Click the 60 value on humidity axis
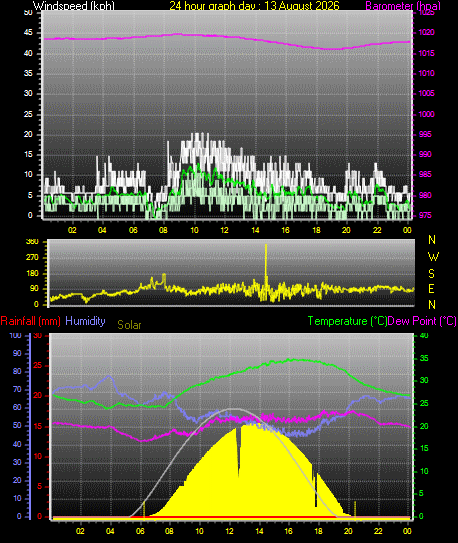The width and height of the screenshot is (458, 543). click(x=17, y=408)
